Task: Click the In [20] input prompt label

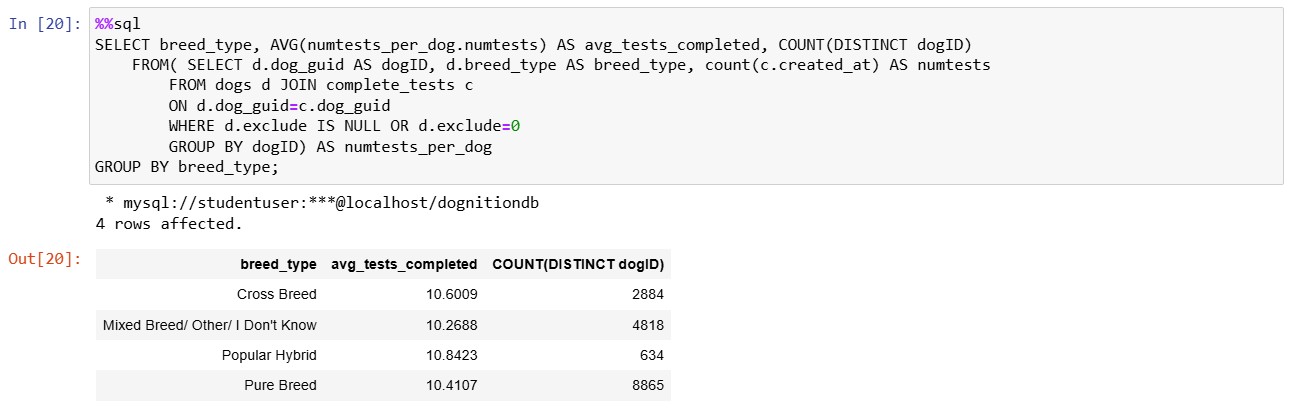Action: (42, 24)
